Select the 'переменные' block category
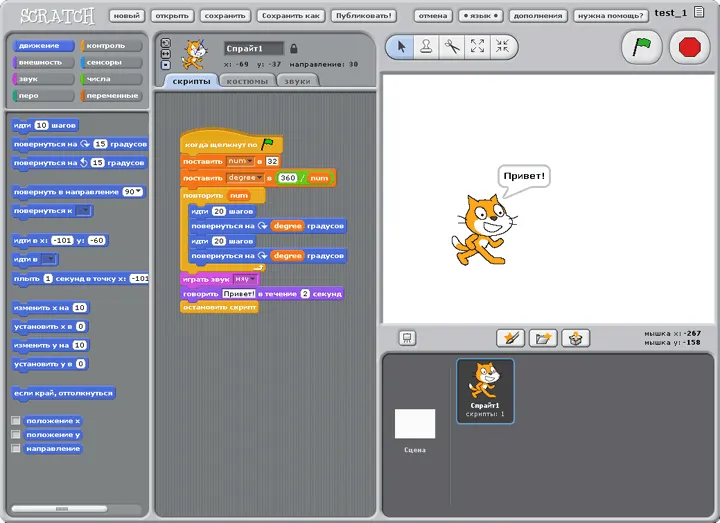720x523 pixels. click(x=111, y=96)
